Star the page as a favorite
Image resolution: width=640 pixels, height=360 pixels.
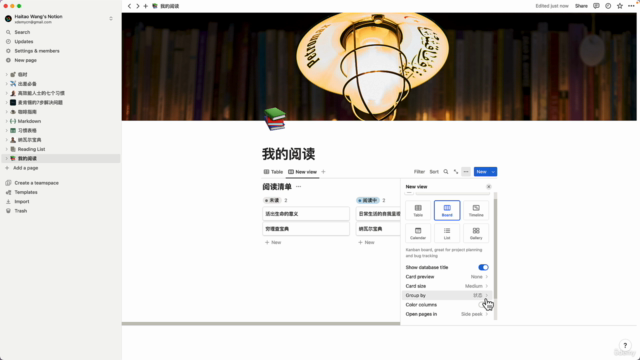(x=620, y=6)
